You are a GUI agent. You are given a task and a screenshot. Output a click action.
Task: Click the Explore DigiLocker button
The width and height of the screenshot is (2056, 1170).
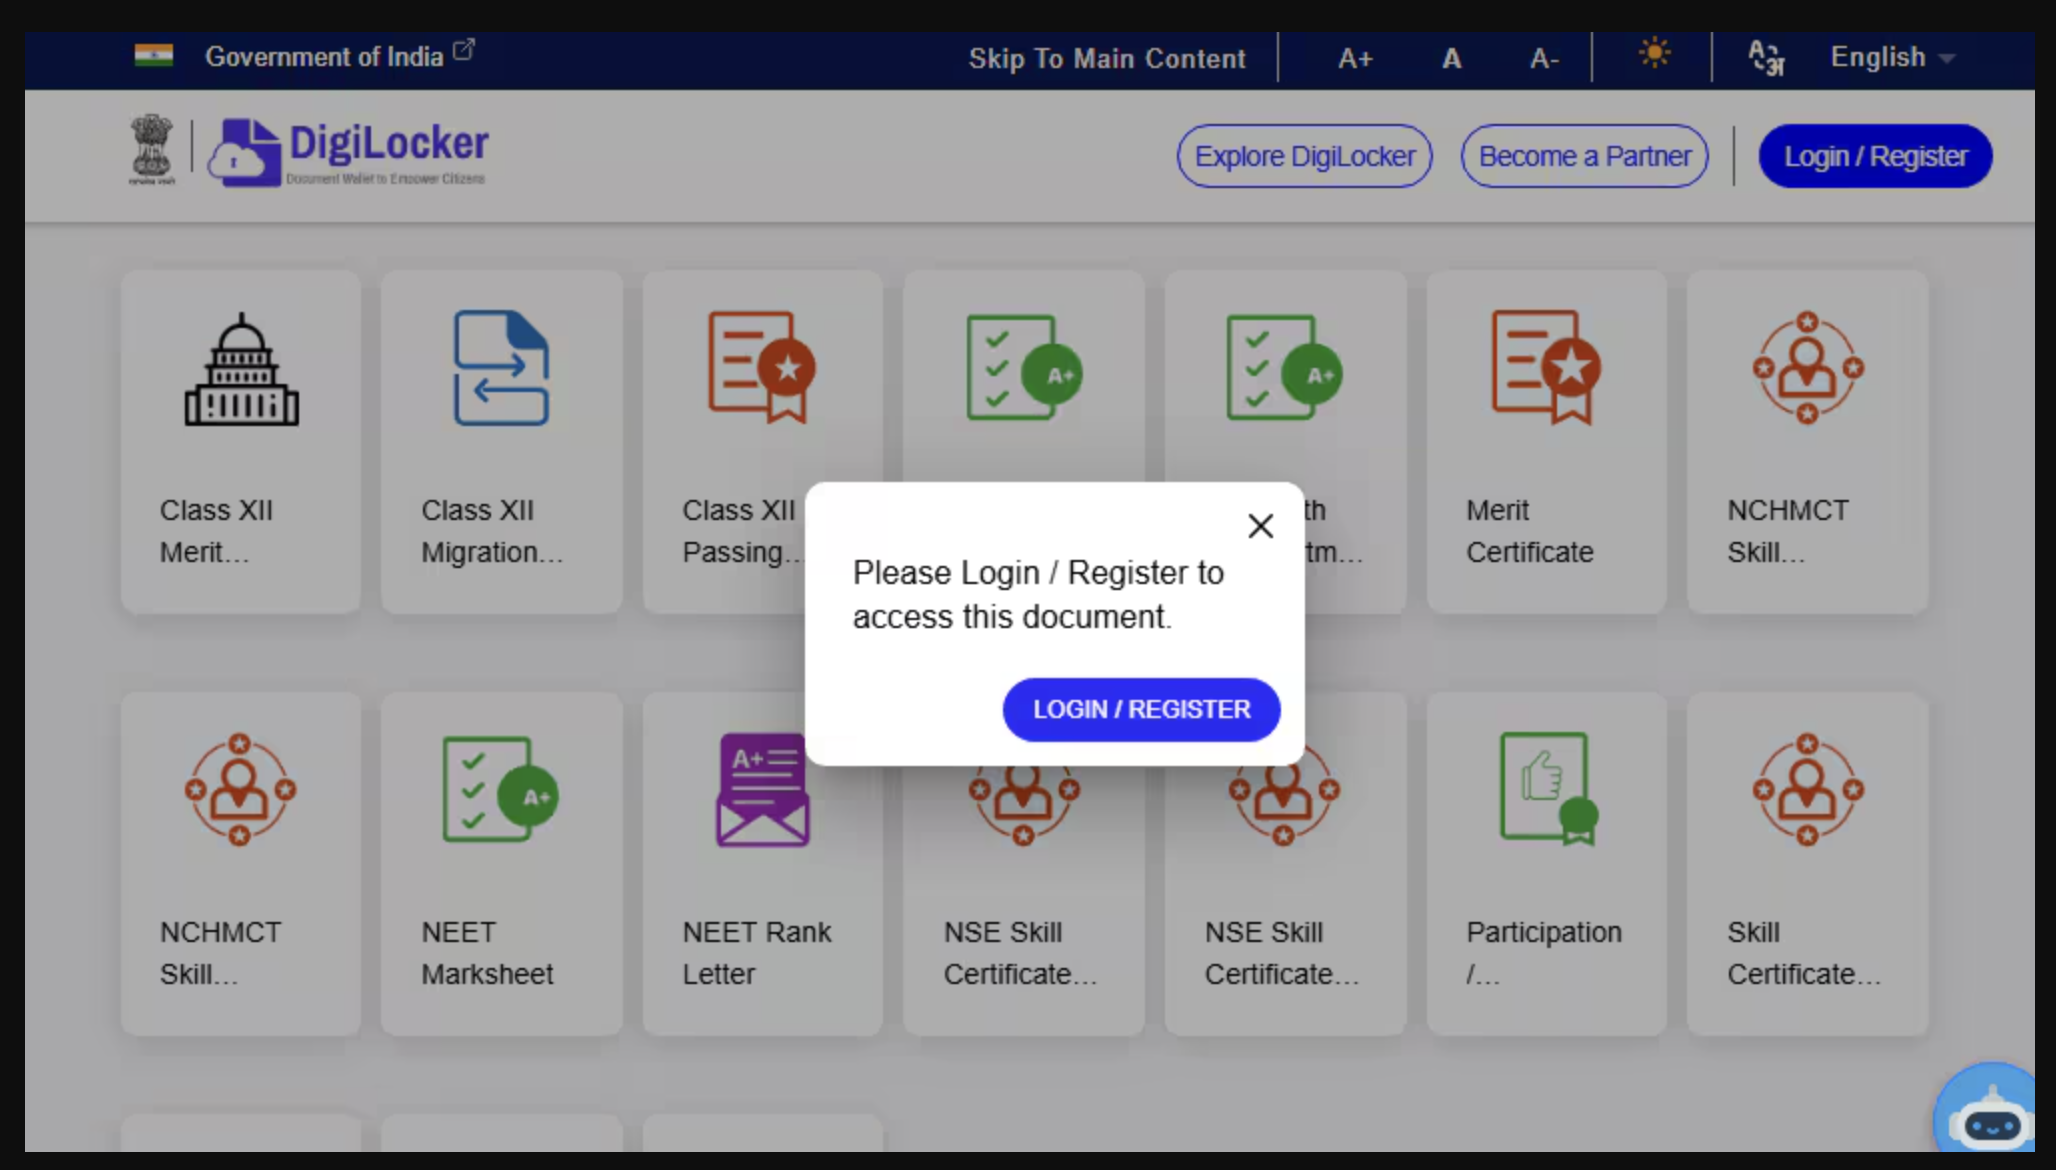pos(1304,155)
